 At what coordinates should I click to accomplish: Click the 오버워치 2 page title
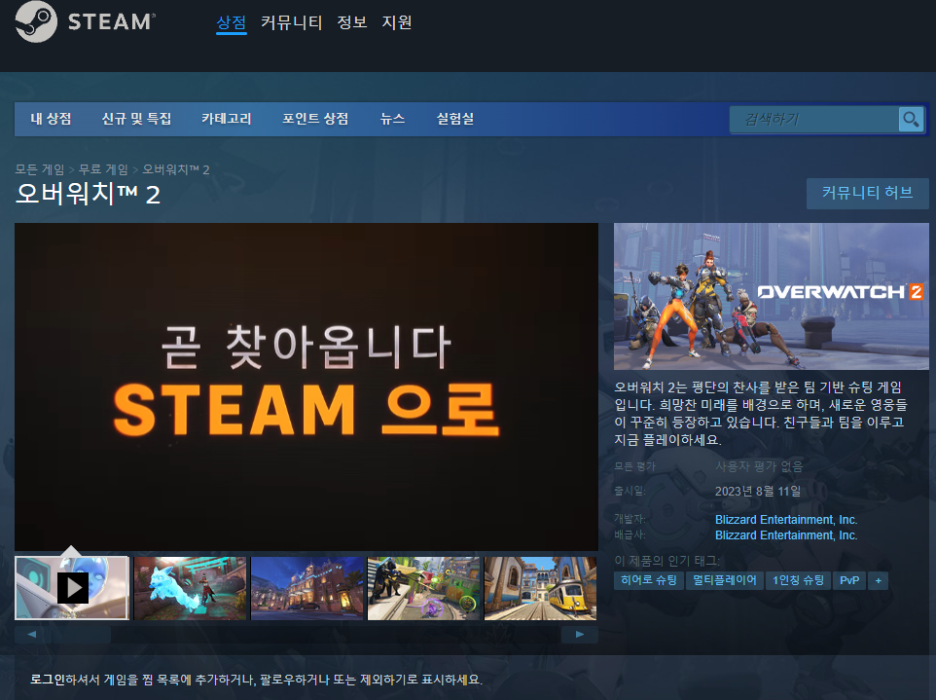pos(88,194)
